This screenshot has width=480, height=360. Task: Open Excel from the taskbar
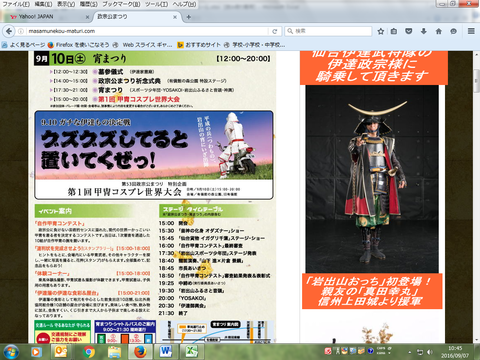(191, 352)
